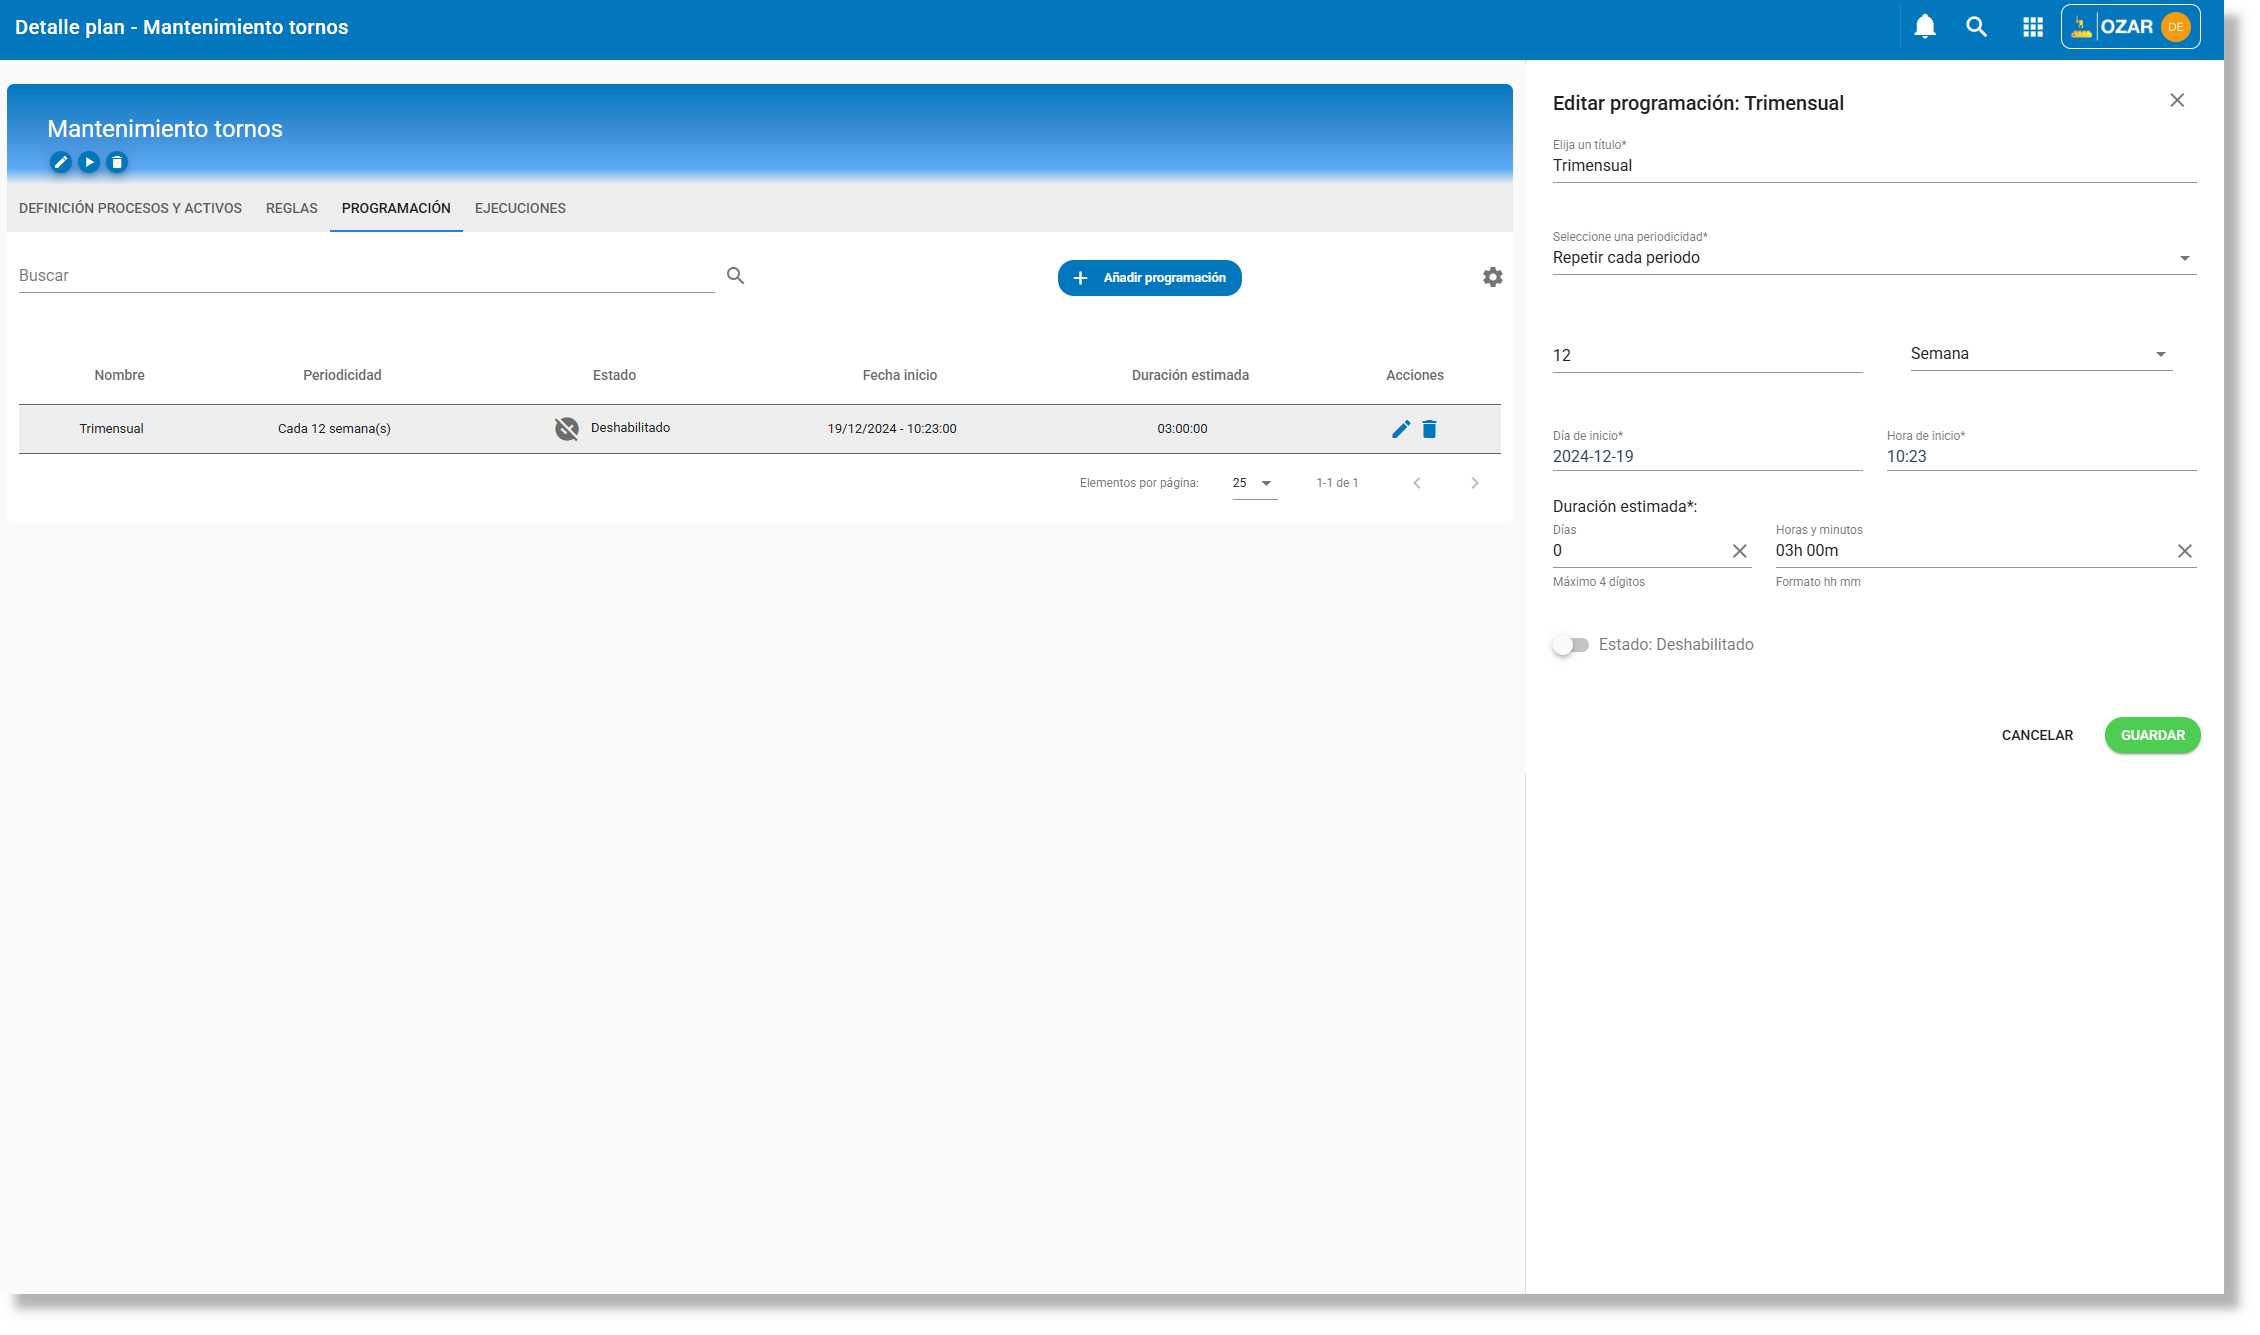
Task: Delete Trimensual row with trash icon
Action: coord(1429,429)
